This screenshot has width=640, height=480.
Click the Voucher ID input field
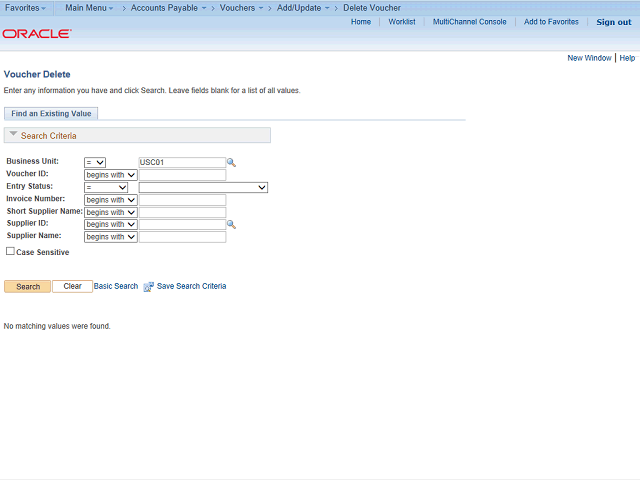click(x=182, y=175)
